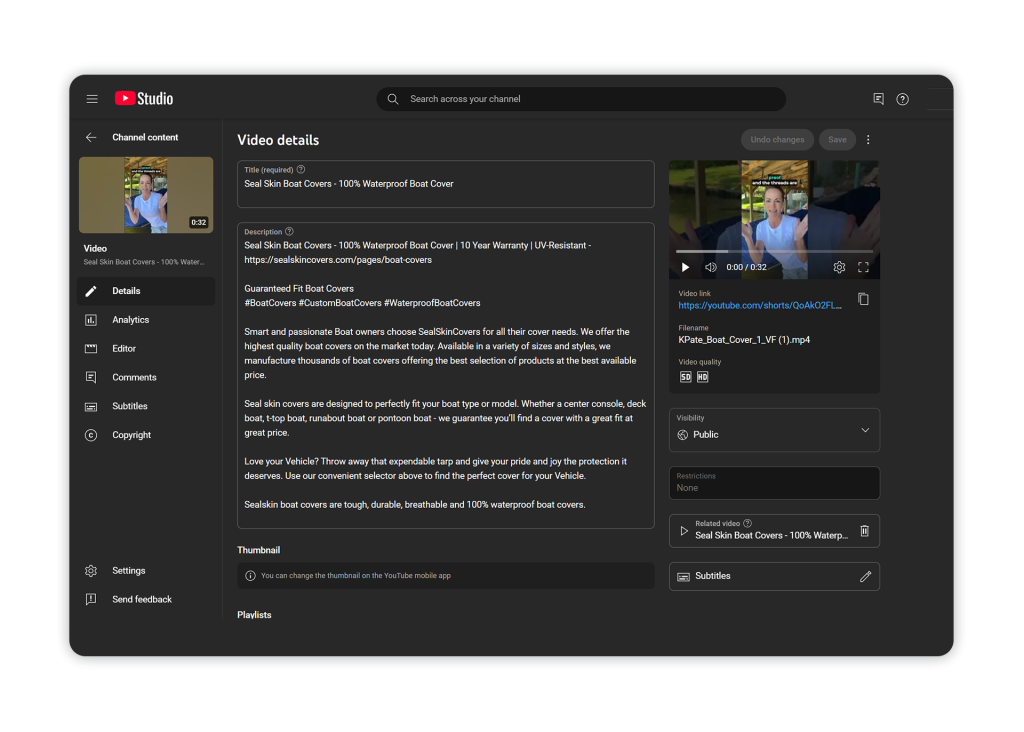The height and width of the screenshot is (732, 1024).
Task: Click into the Title text field
Action: pos(445,185)
